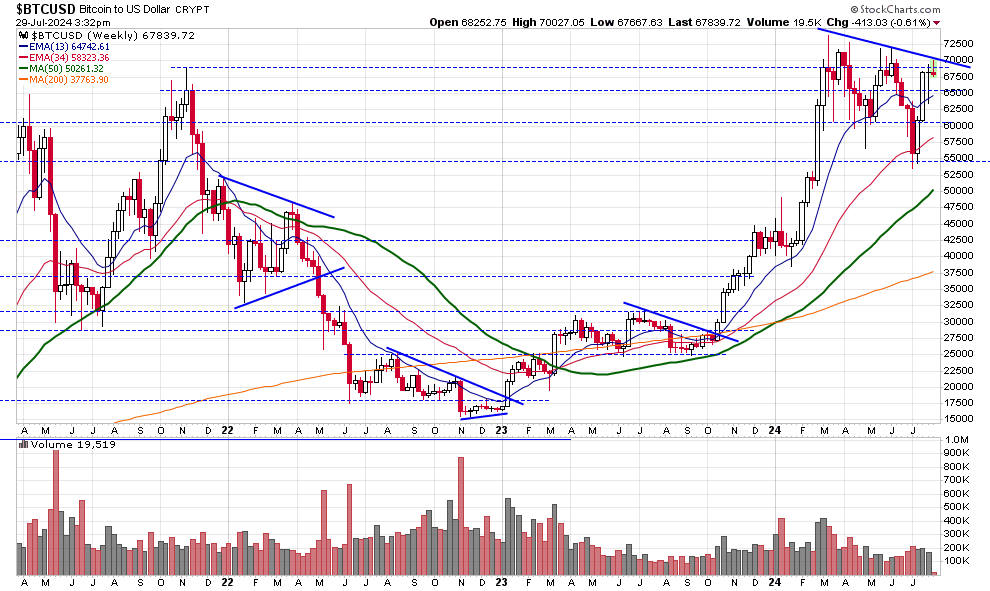Click the blue EMA(13) legend line marker
The width and height of the screenshot is (990, 591).
22,47
